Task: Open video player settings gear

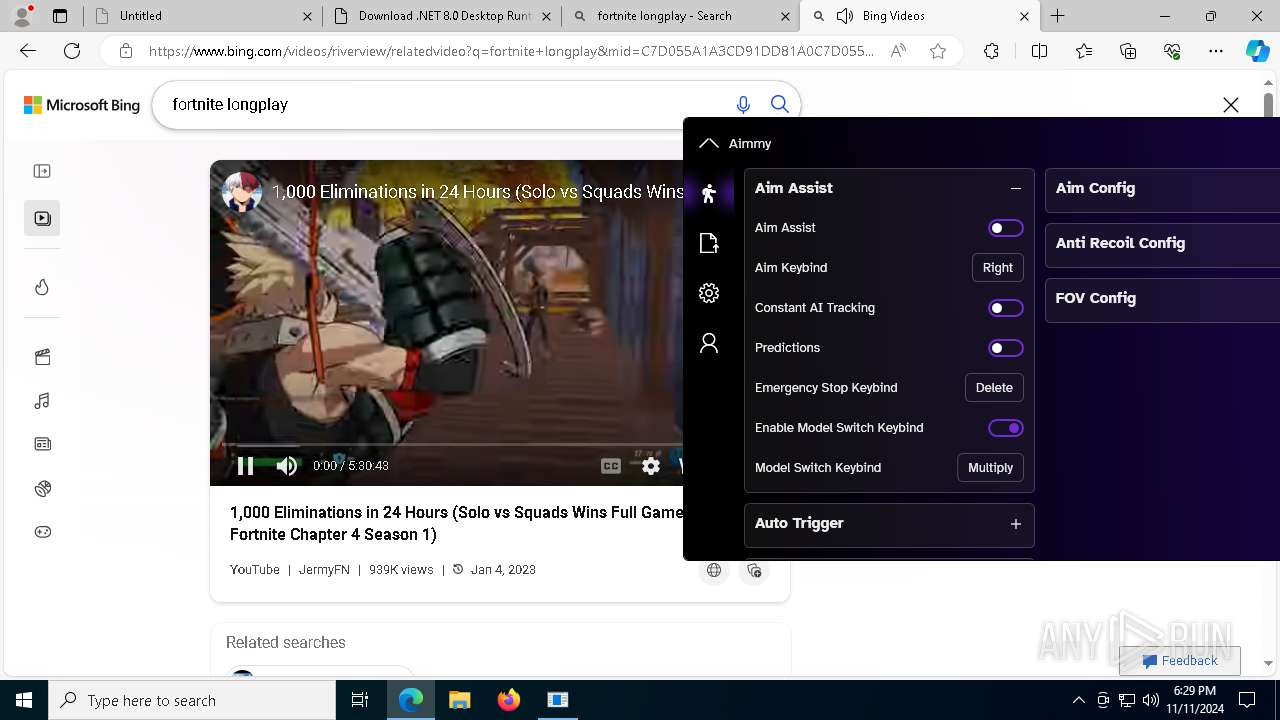Action: (651, 466)
